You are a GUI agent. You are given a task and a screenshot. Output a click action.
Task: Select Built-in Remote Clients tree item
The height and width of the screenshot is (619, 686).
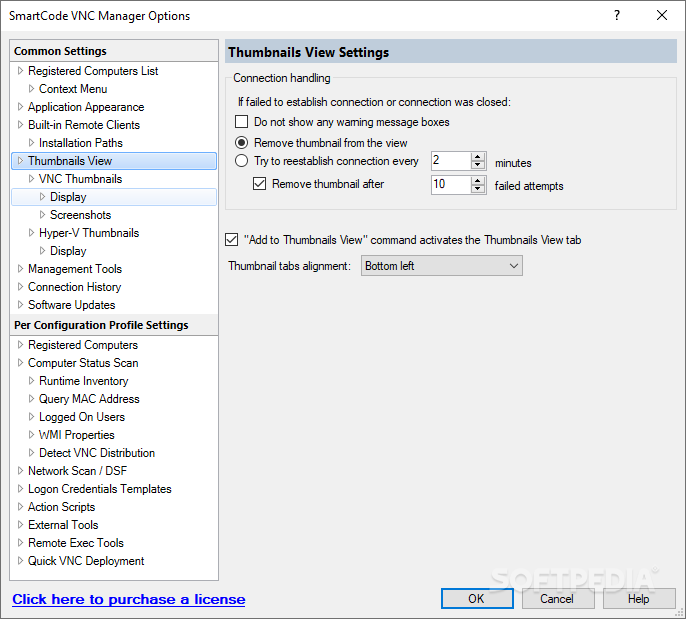point(84,125)
